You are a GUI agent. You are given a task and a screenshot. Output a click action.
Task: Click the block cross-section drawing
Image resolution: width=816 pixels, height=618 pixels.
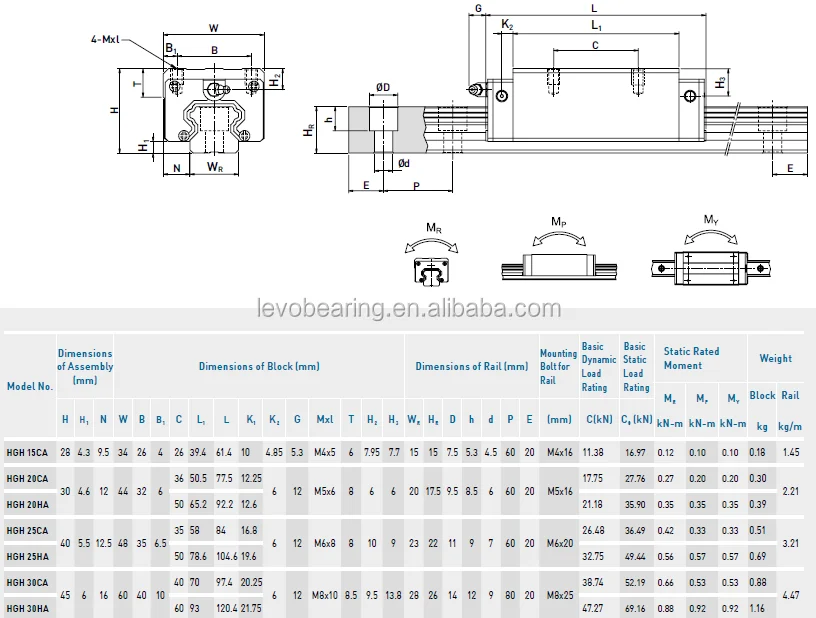(210, 108)
